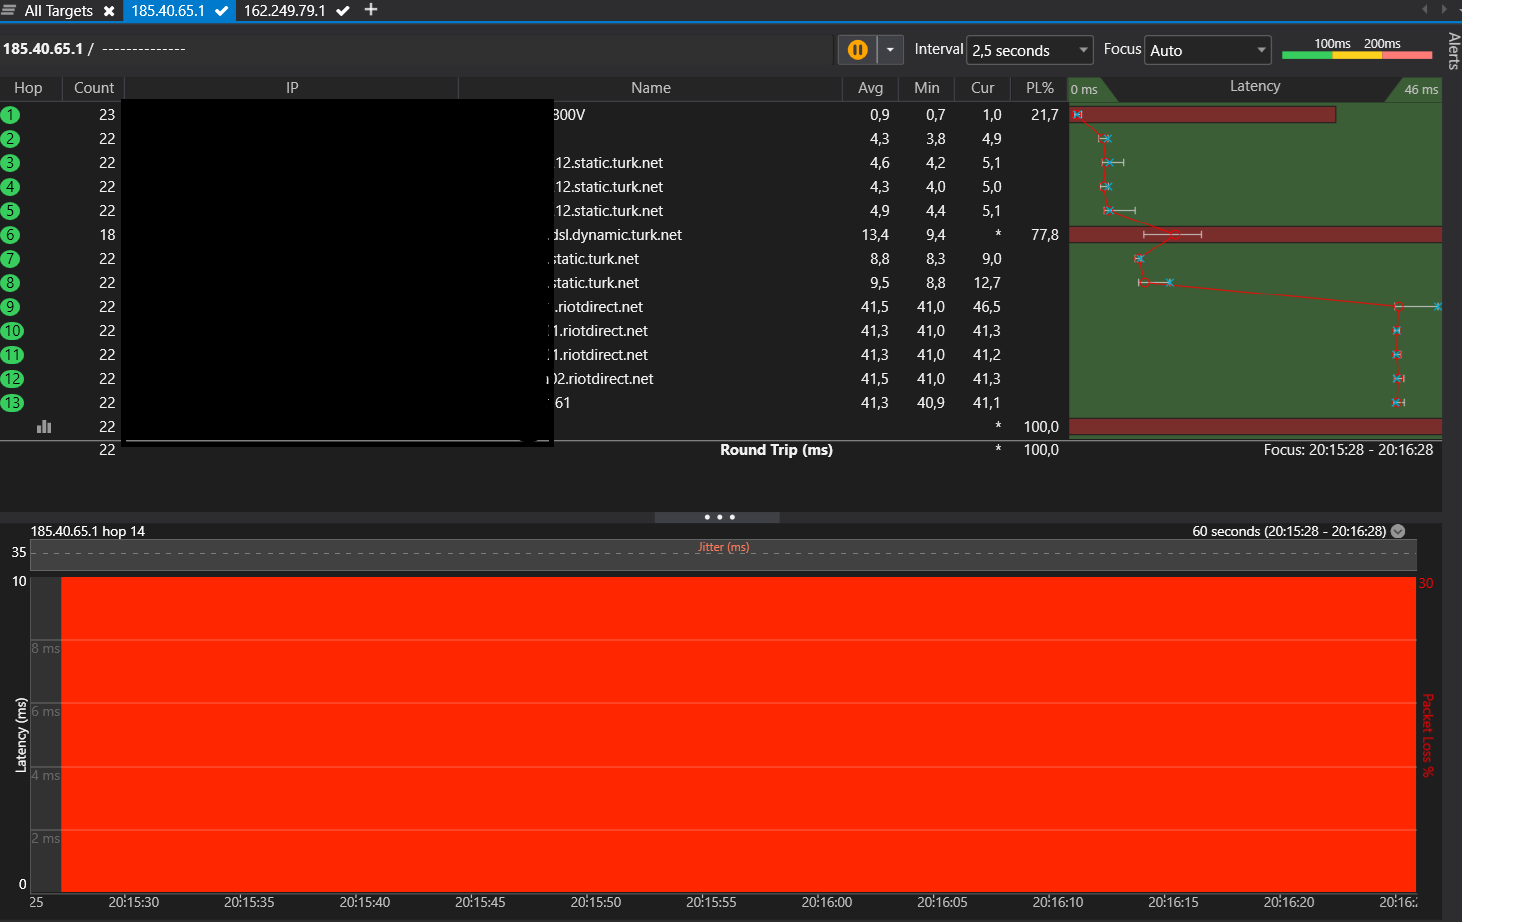This screenshot has width=1536, height=922.
Task: Sort by the PL% column header
Action: tap(1039, 88)
